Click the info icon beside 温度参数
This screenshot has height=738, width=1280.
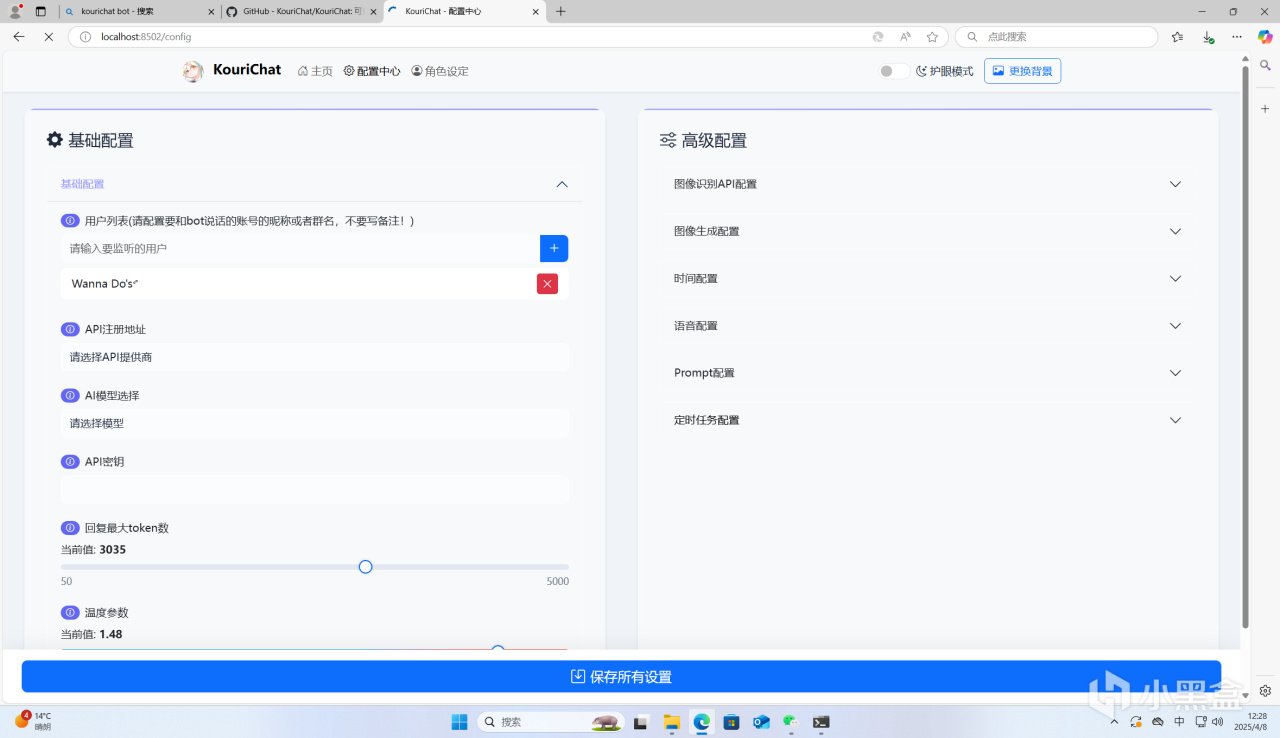coord(70,612)
